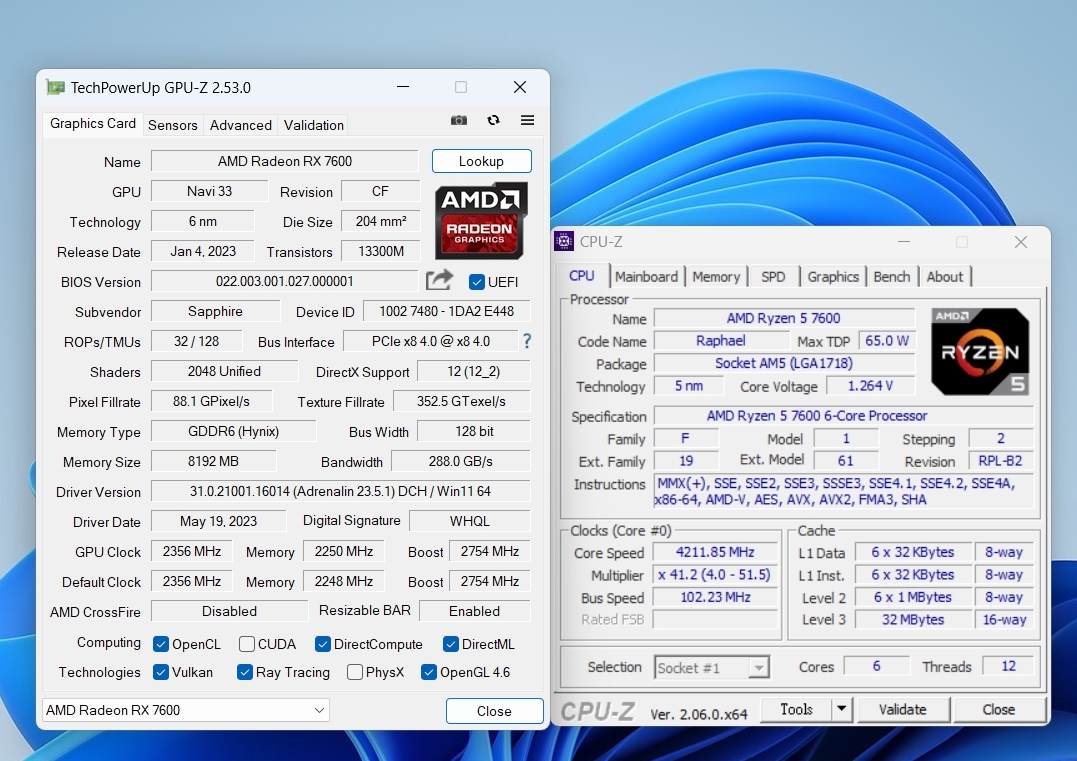Click the Bandwidth value 288.0 GB/s

pyautogui.click(x=461, y=462)
